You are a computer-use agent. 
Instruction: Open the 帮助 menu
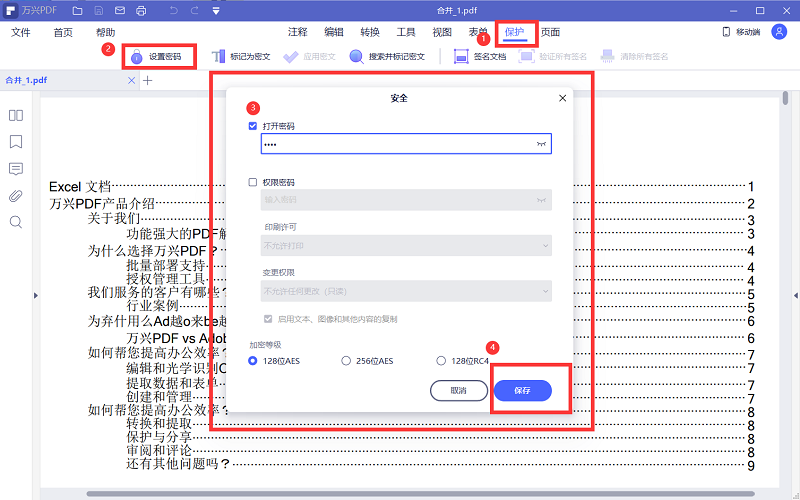pos(106,33)
